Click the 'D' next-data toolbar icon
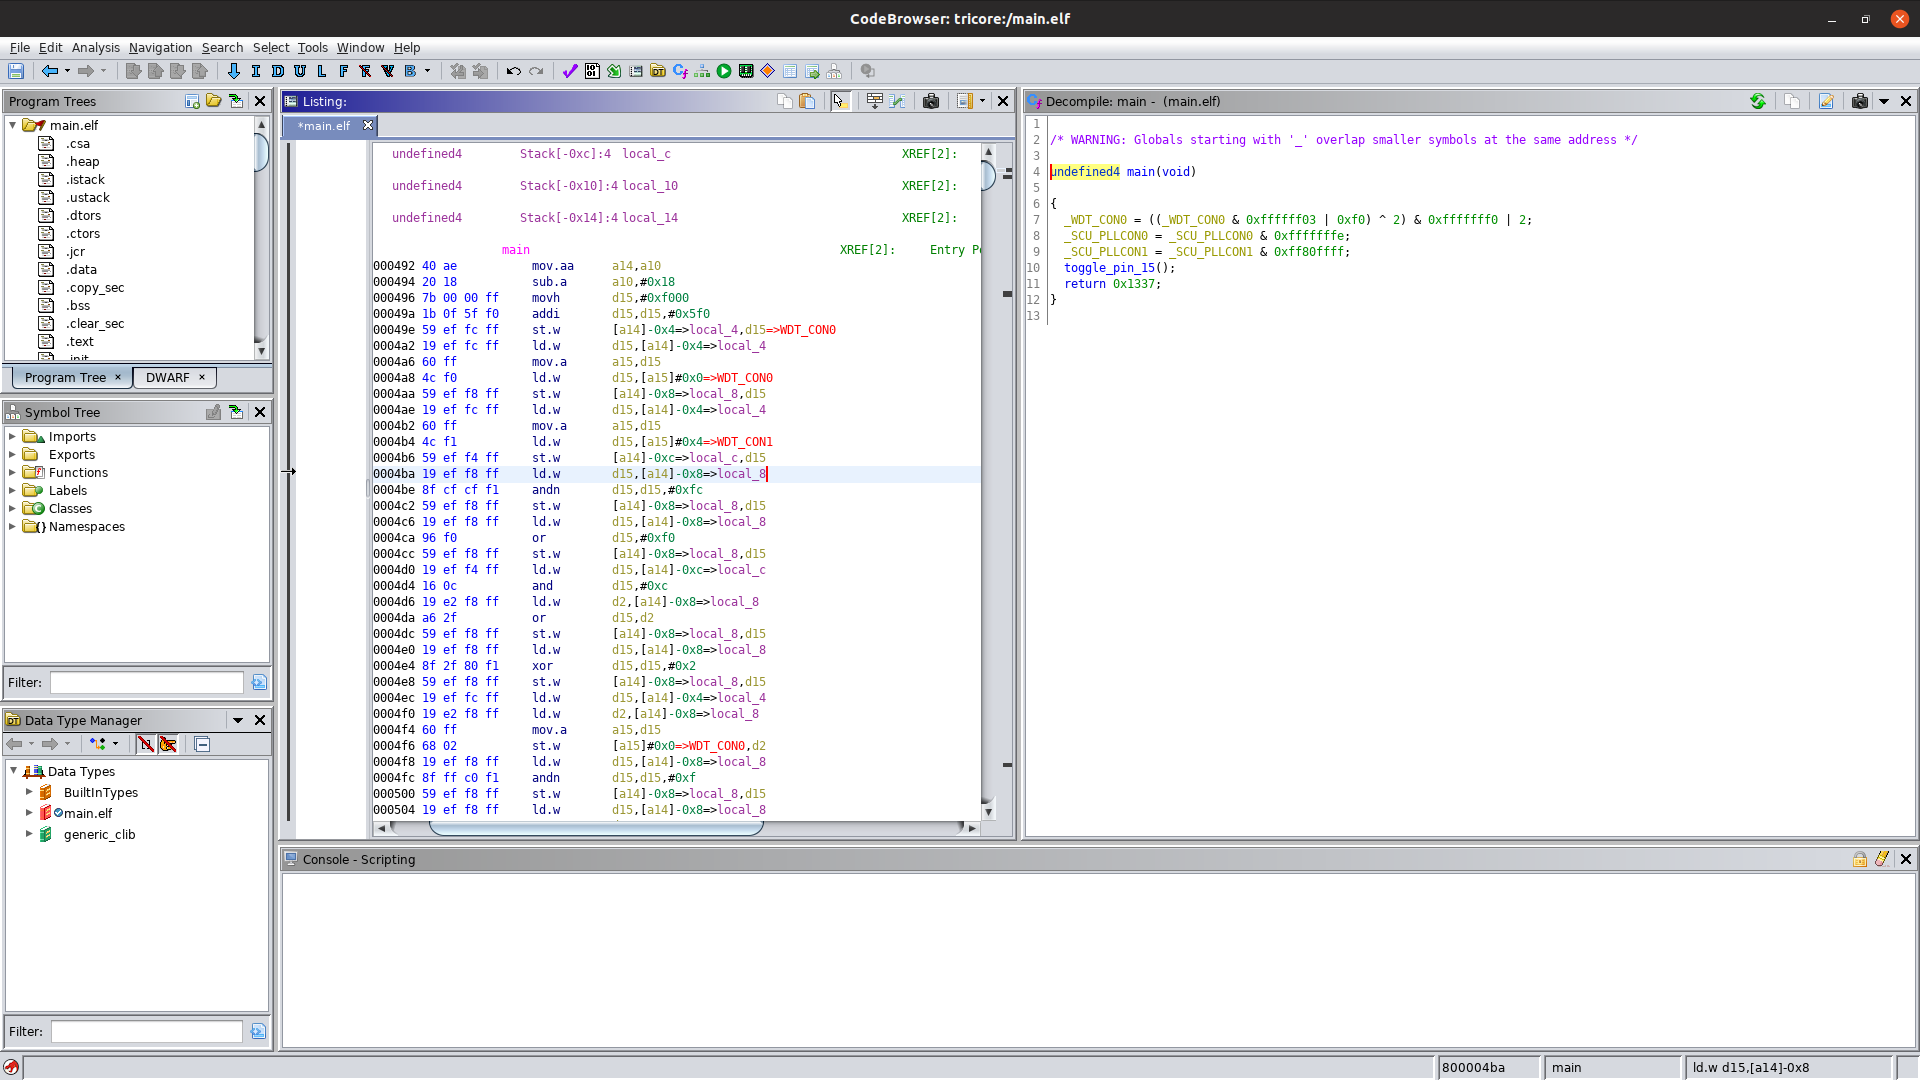The height and width of the screenshot is (1080, 1920). 278,71
